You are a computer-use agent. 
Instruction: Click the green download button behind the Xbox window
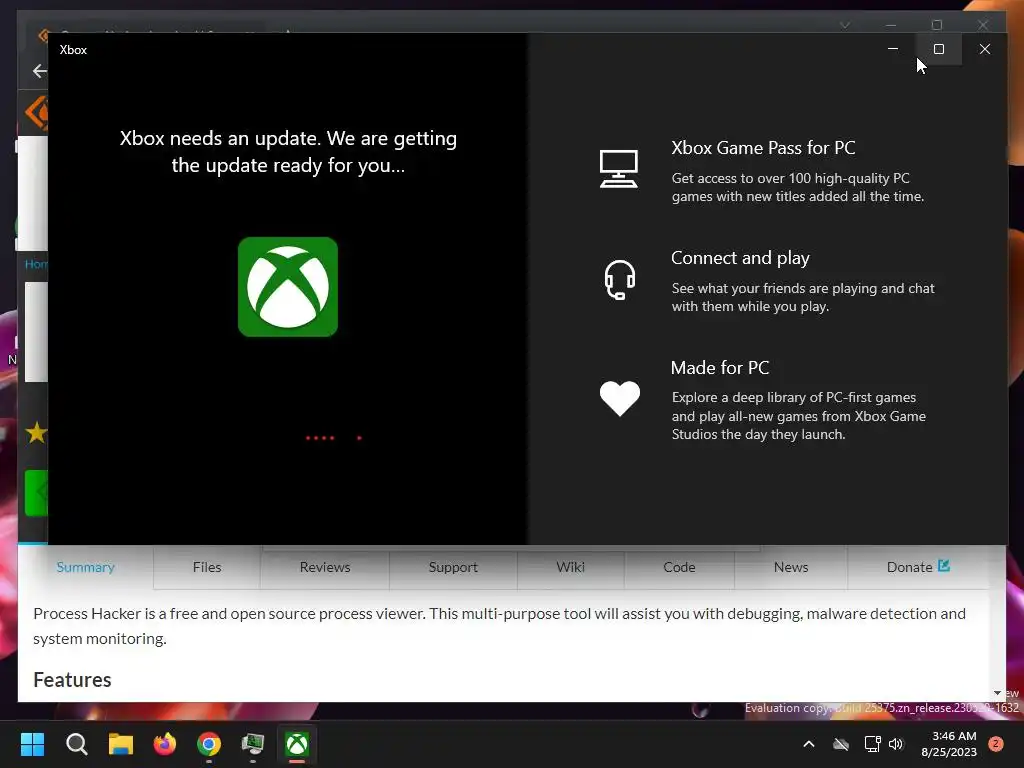[x=37, y=493]
